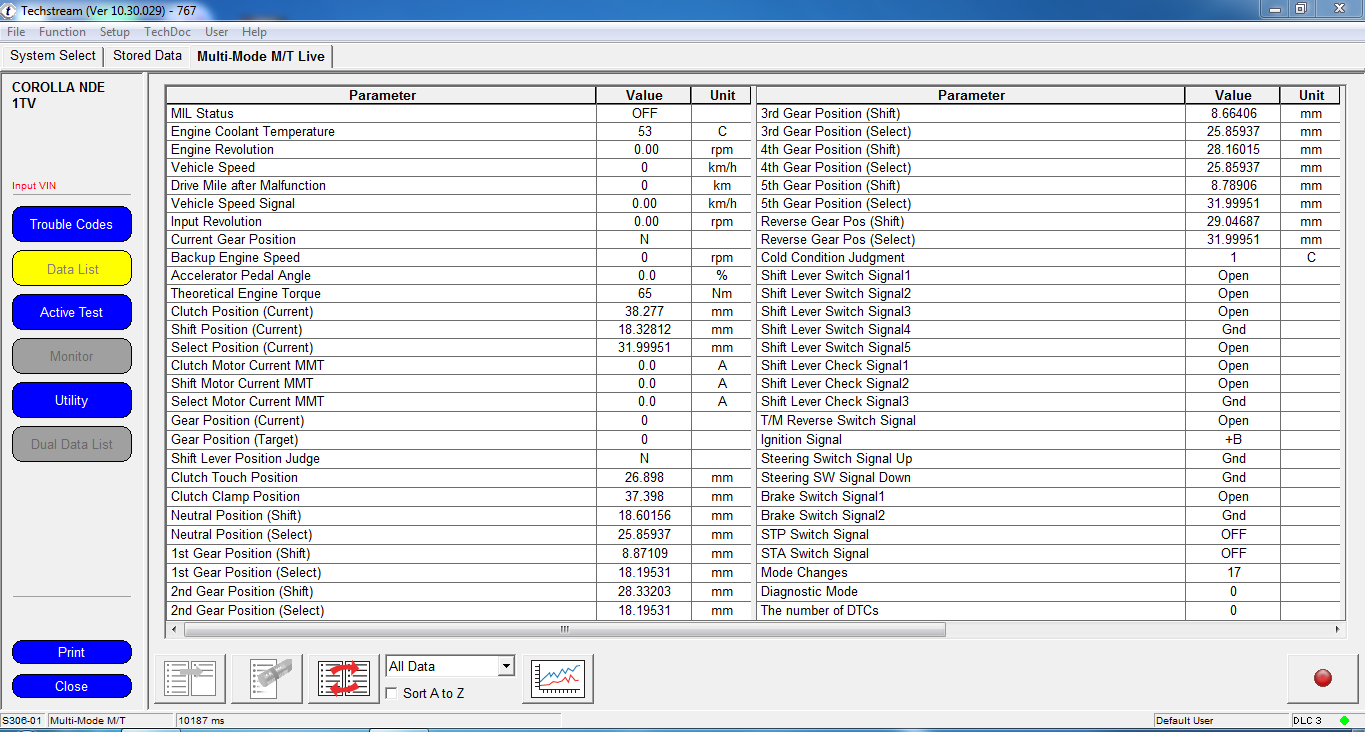
Task: Switch to the Stored Data tab
Action: click(x=147, y=56)
